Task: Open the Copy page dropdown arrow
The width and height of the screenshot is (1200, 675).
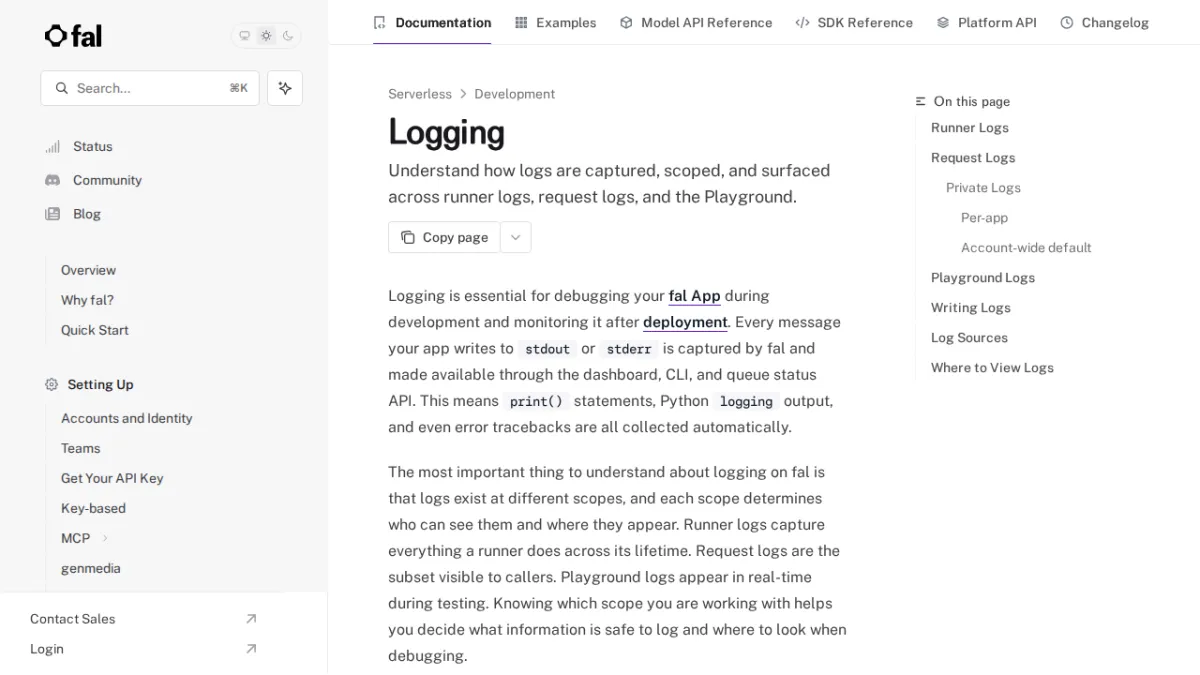Action: point(516,237)
